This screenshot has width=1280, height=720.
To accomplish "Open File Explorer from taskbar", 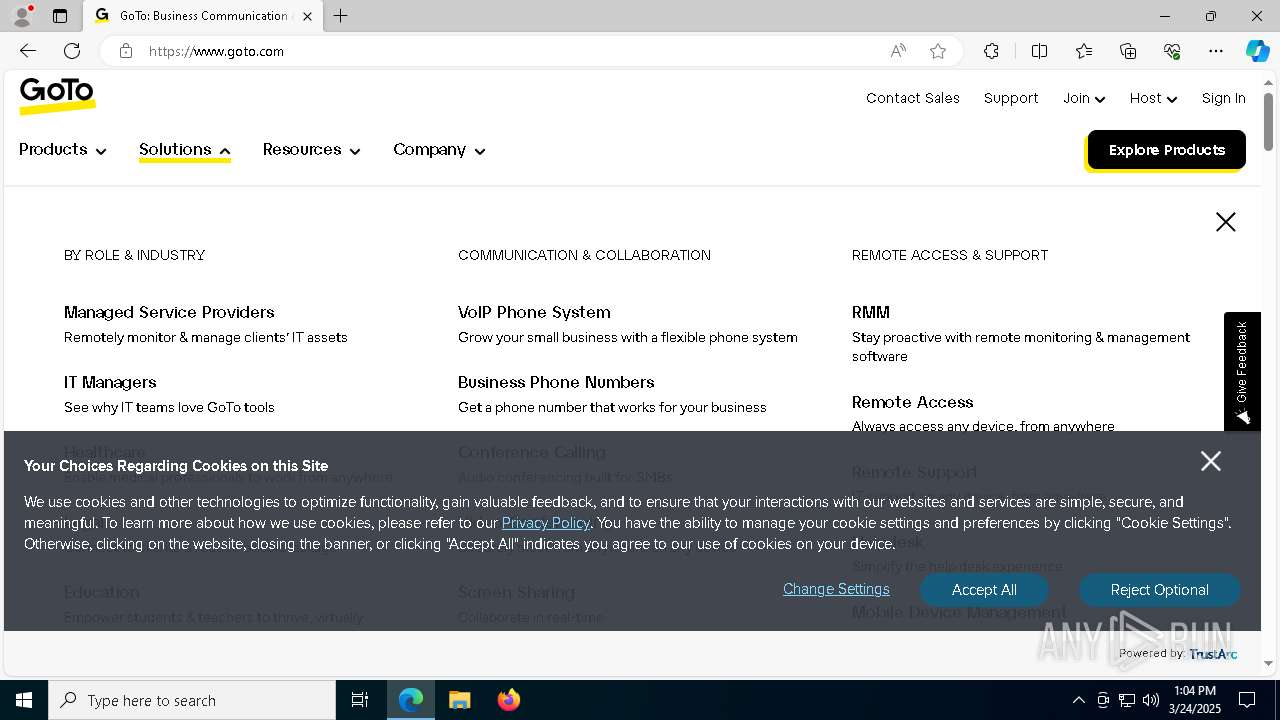I will pos(459,700).
